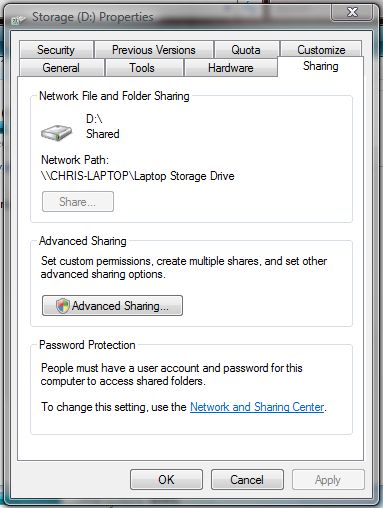Open the Tools tab
Screen dimensions: 383x508
[143, 68]
